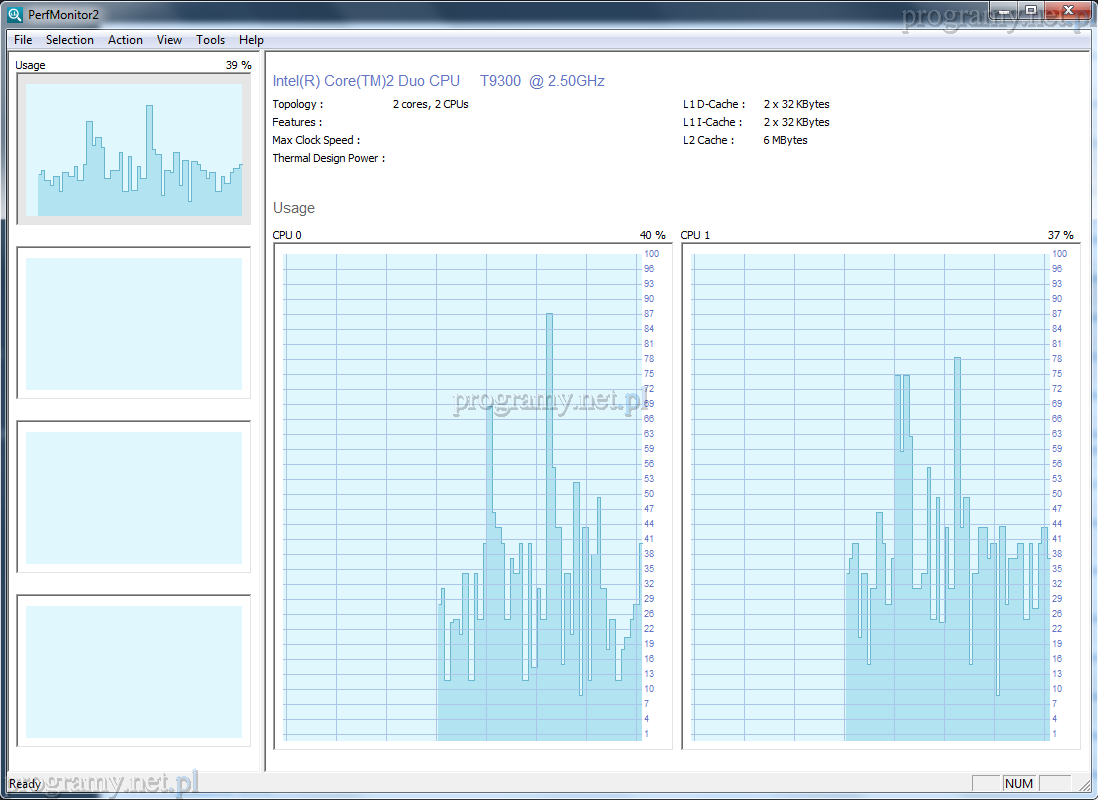The image size is (1098, 800).
Task: Open the Help menu
Action: [x=251, y=40]
